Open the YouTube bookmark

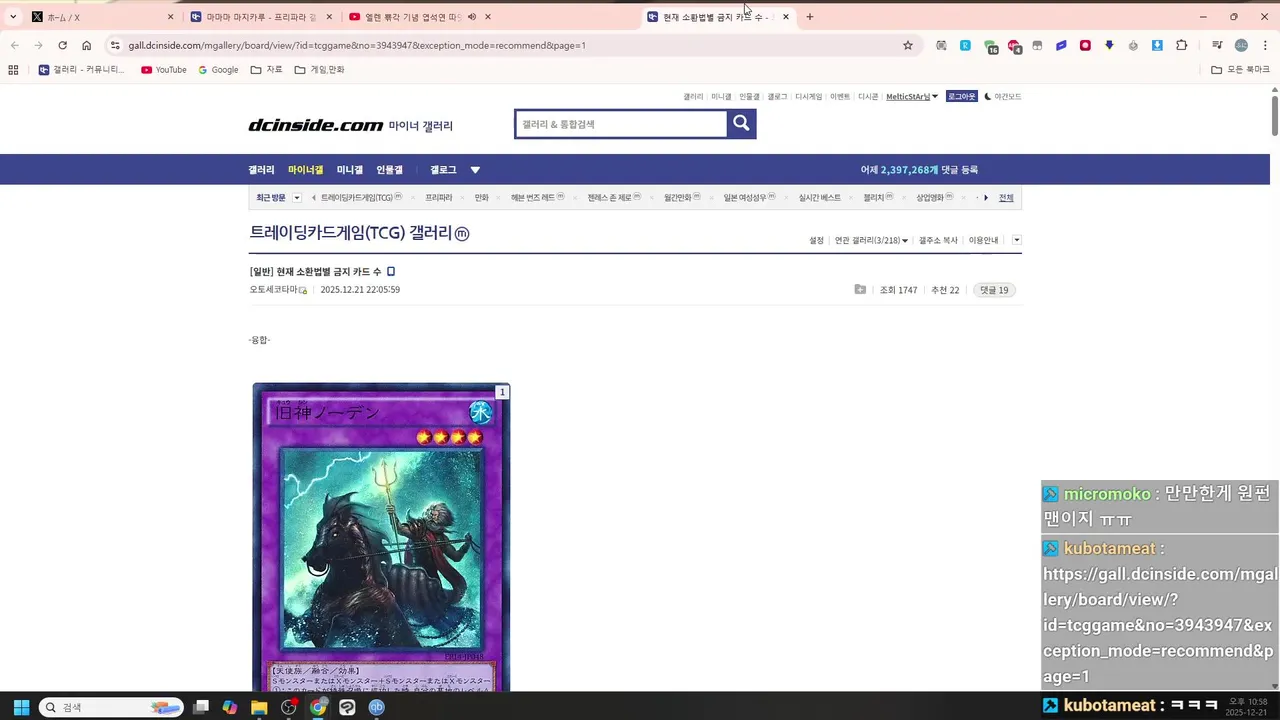pos(164,70)
